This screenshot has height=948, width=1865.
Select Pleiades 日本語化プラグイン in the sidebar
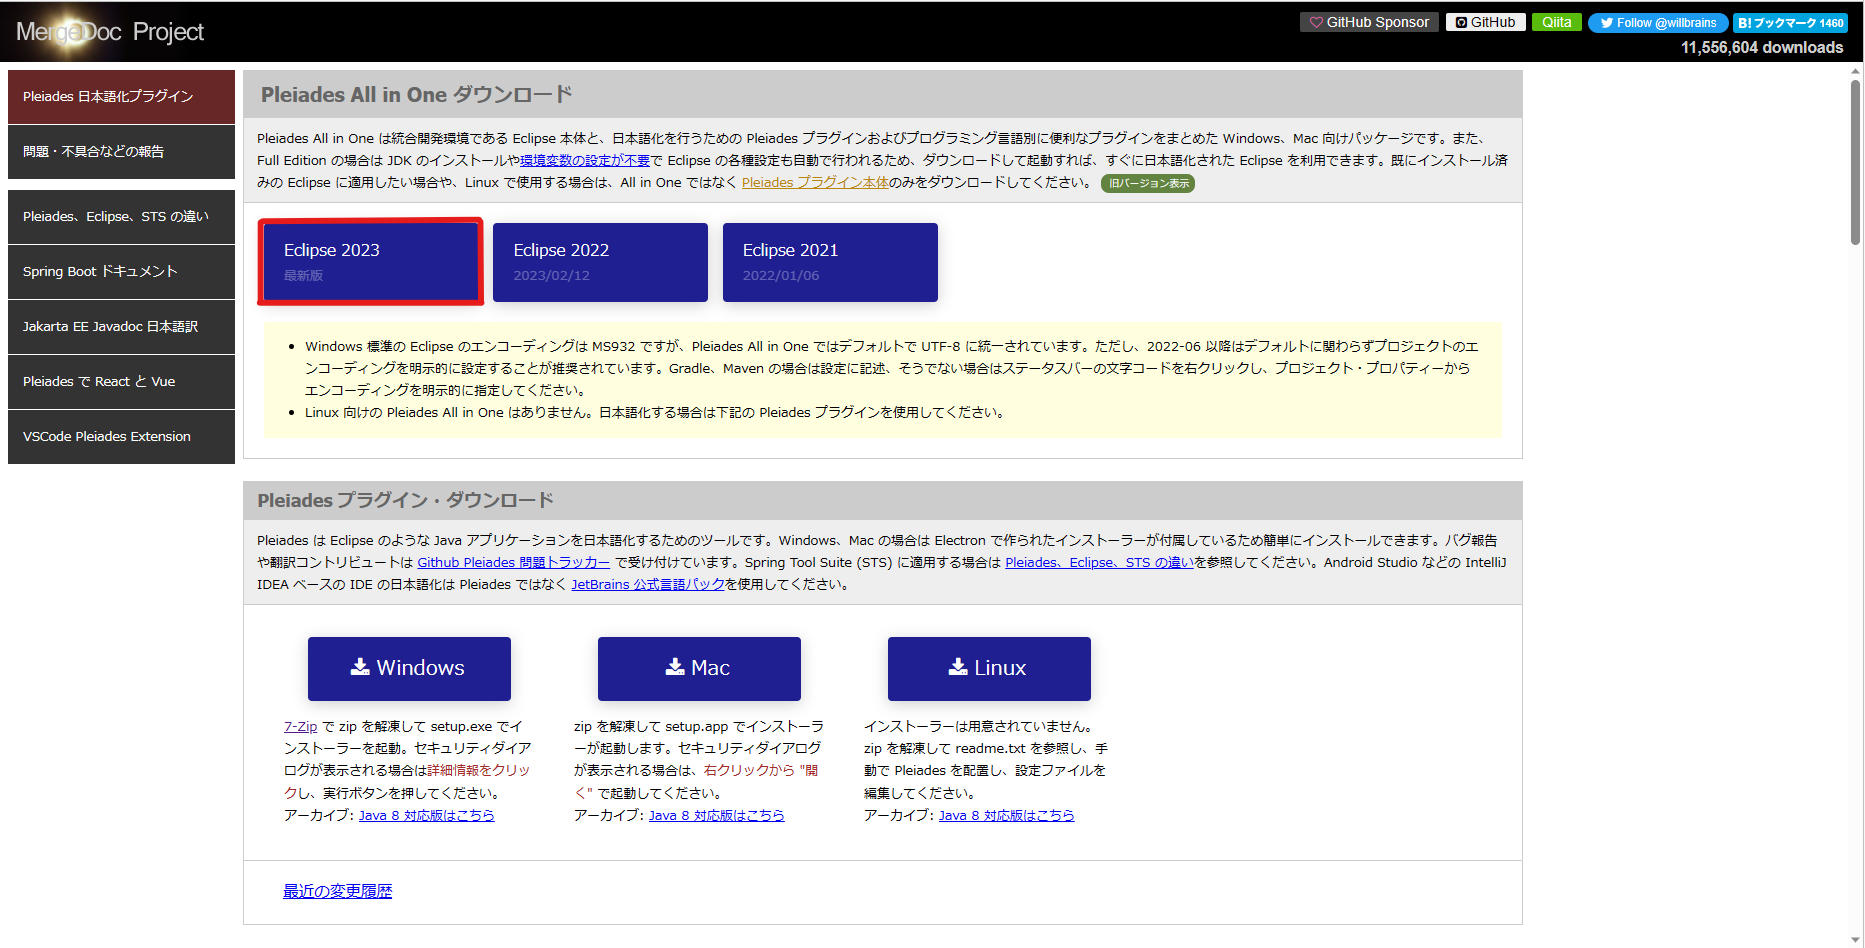pyautogui.click(x=120, y=96)
